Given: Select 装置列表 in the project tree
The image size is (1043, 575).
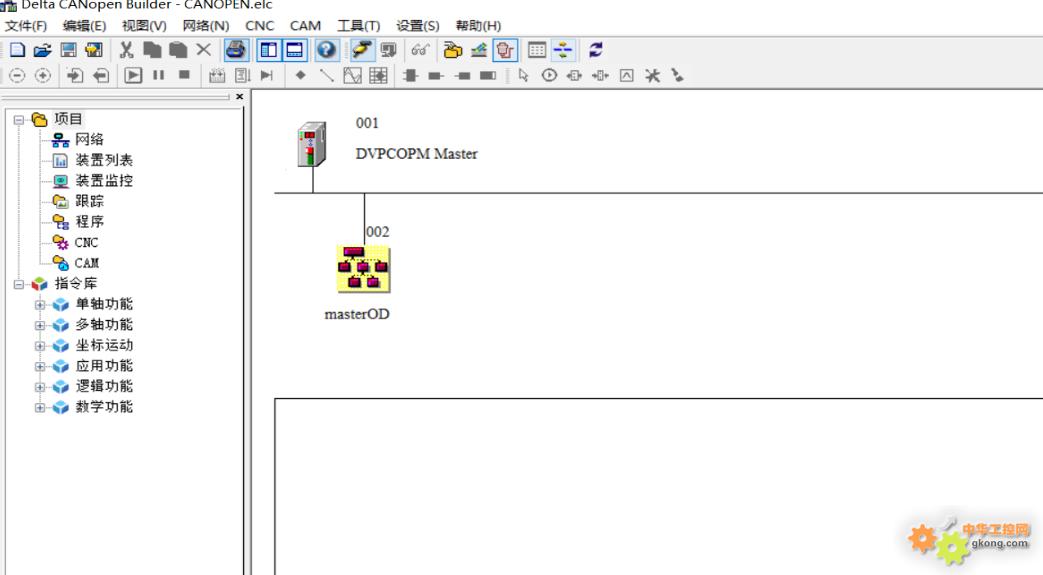Looking at the screenshot, I should (104, 160).
